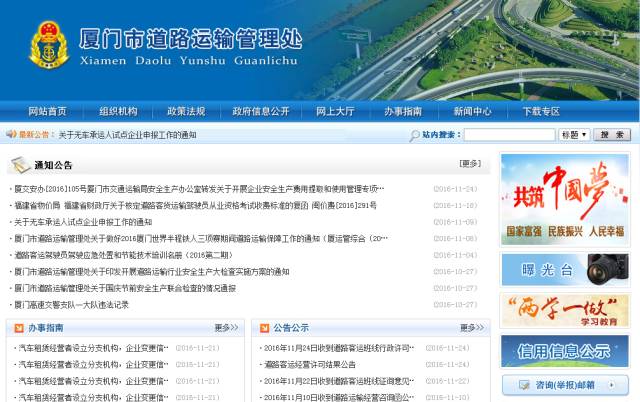
Task: Click the 搜索 button
Action: tap(612, 134)
